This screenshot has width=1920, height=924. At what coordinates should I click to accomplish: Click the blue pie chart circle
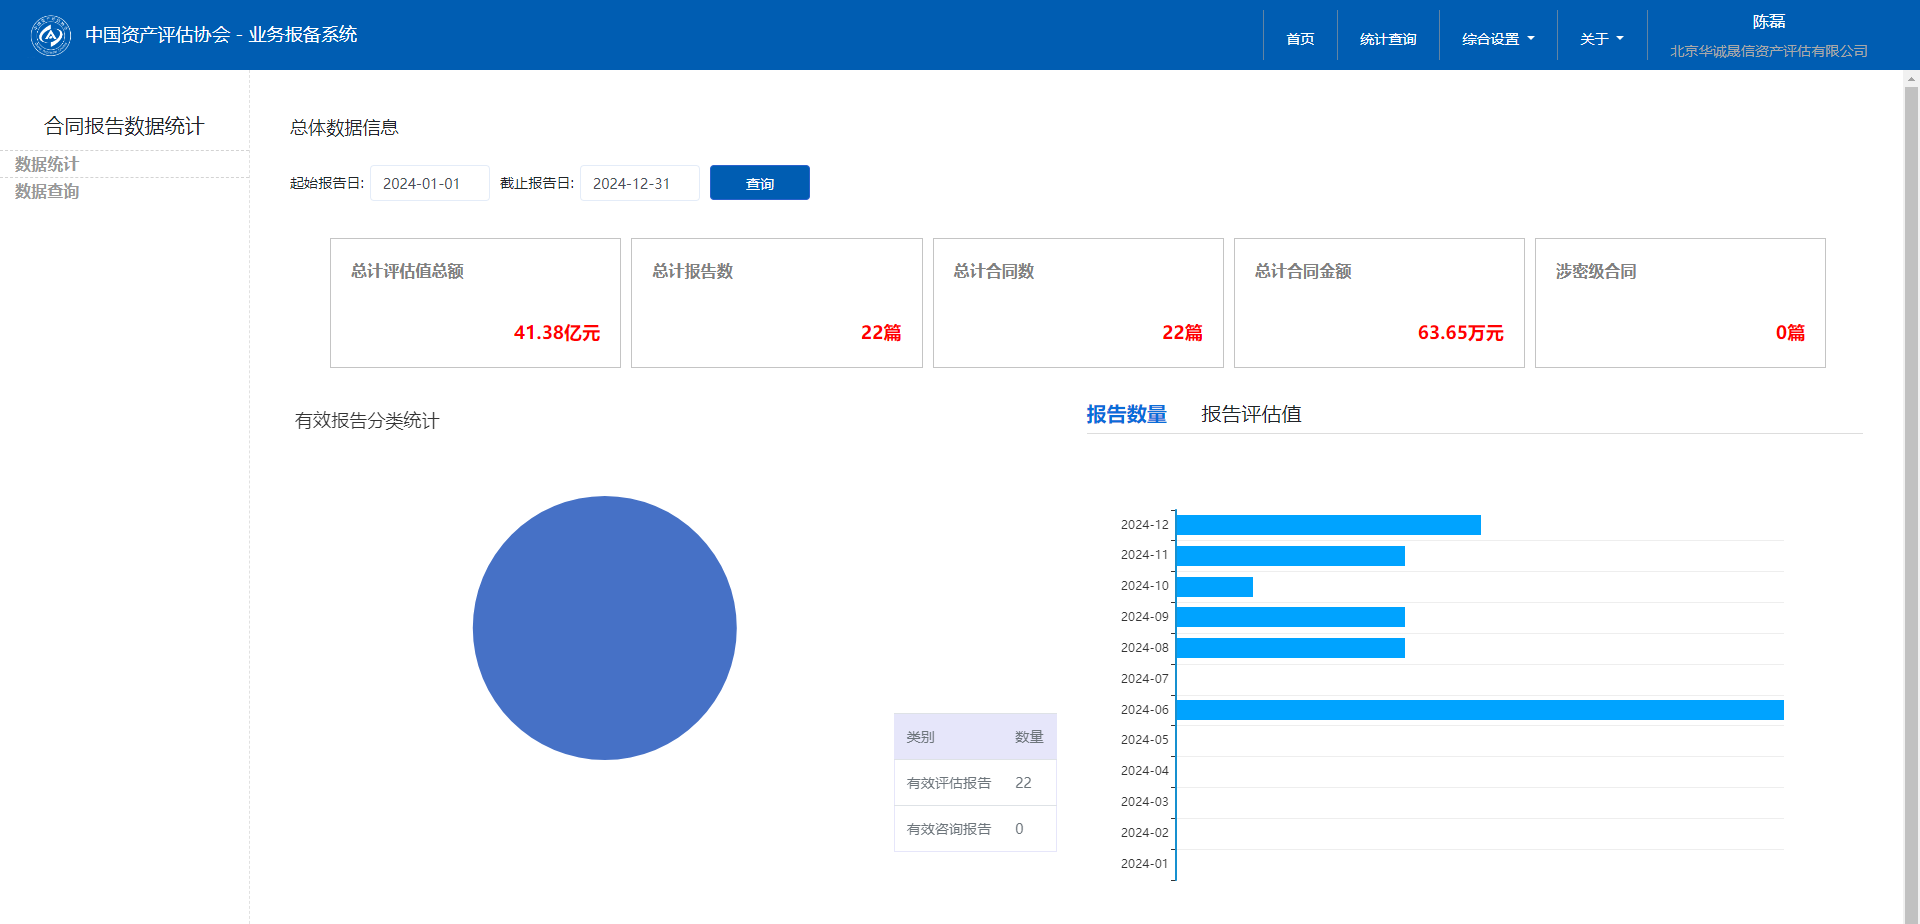tap(604, 628)
